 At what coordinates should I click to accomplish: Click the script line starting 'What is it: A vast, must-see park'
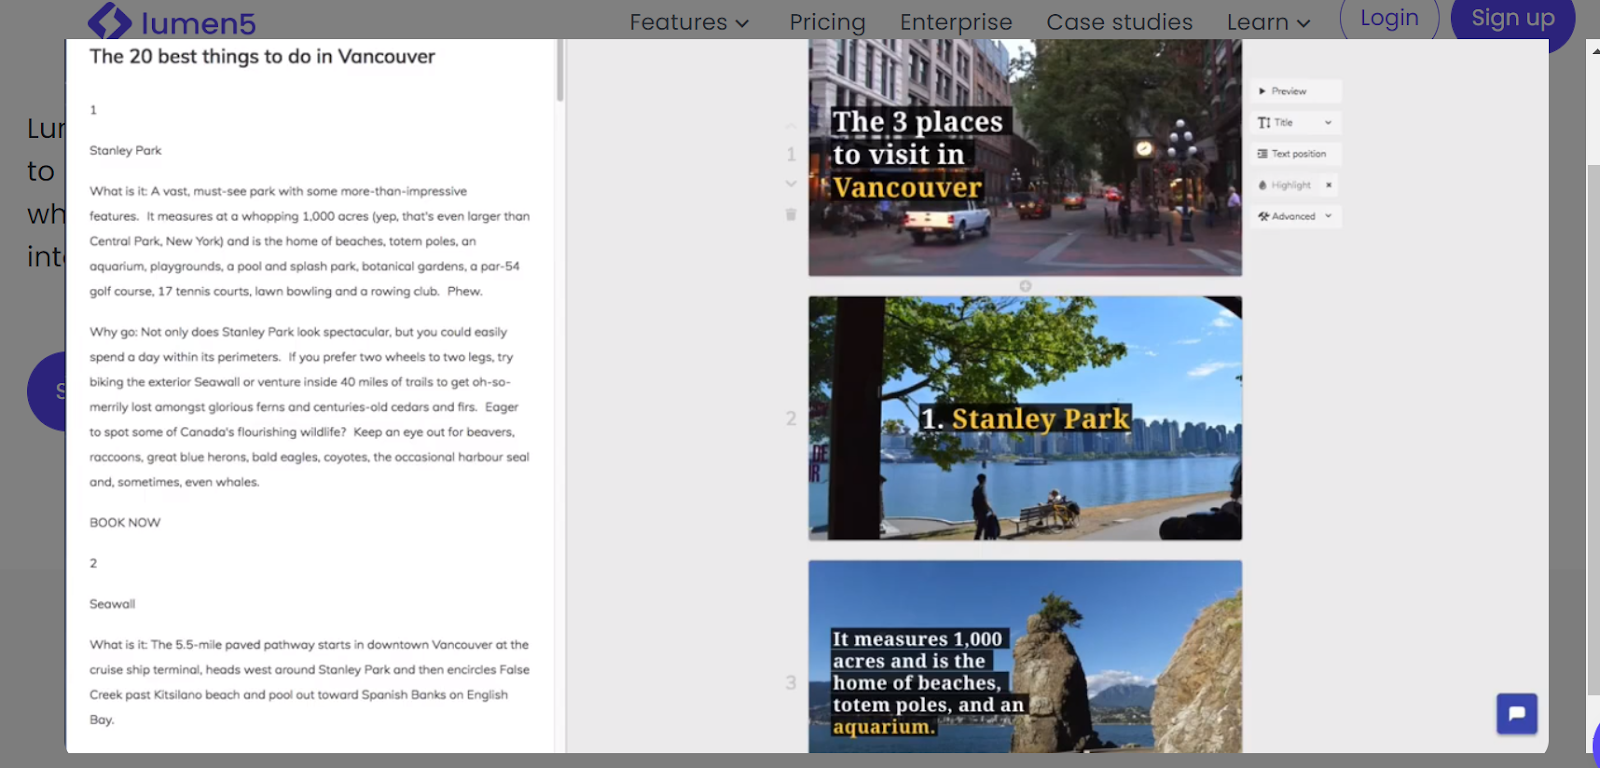click(x=278, y=191)
